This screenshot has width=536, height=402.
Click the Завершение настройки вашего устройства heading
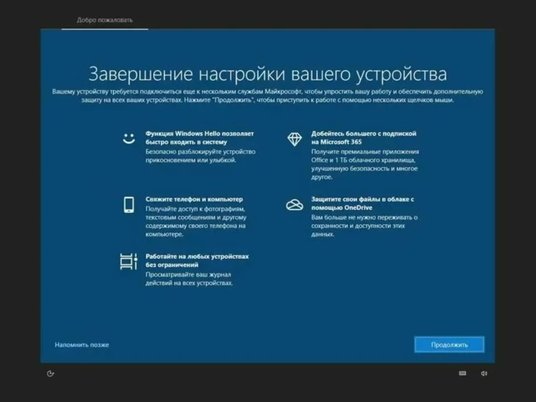[x=268, y=73]
